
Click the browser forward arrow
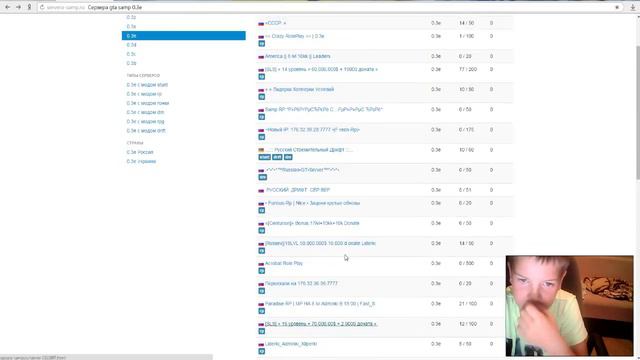[18, 7]
